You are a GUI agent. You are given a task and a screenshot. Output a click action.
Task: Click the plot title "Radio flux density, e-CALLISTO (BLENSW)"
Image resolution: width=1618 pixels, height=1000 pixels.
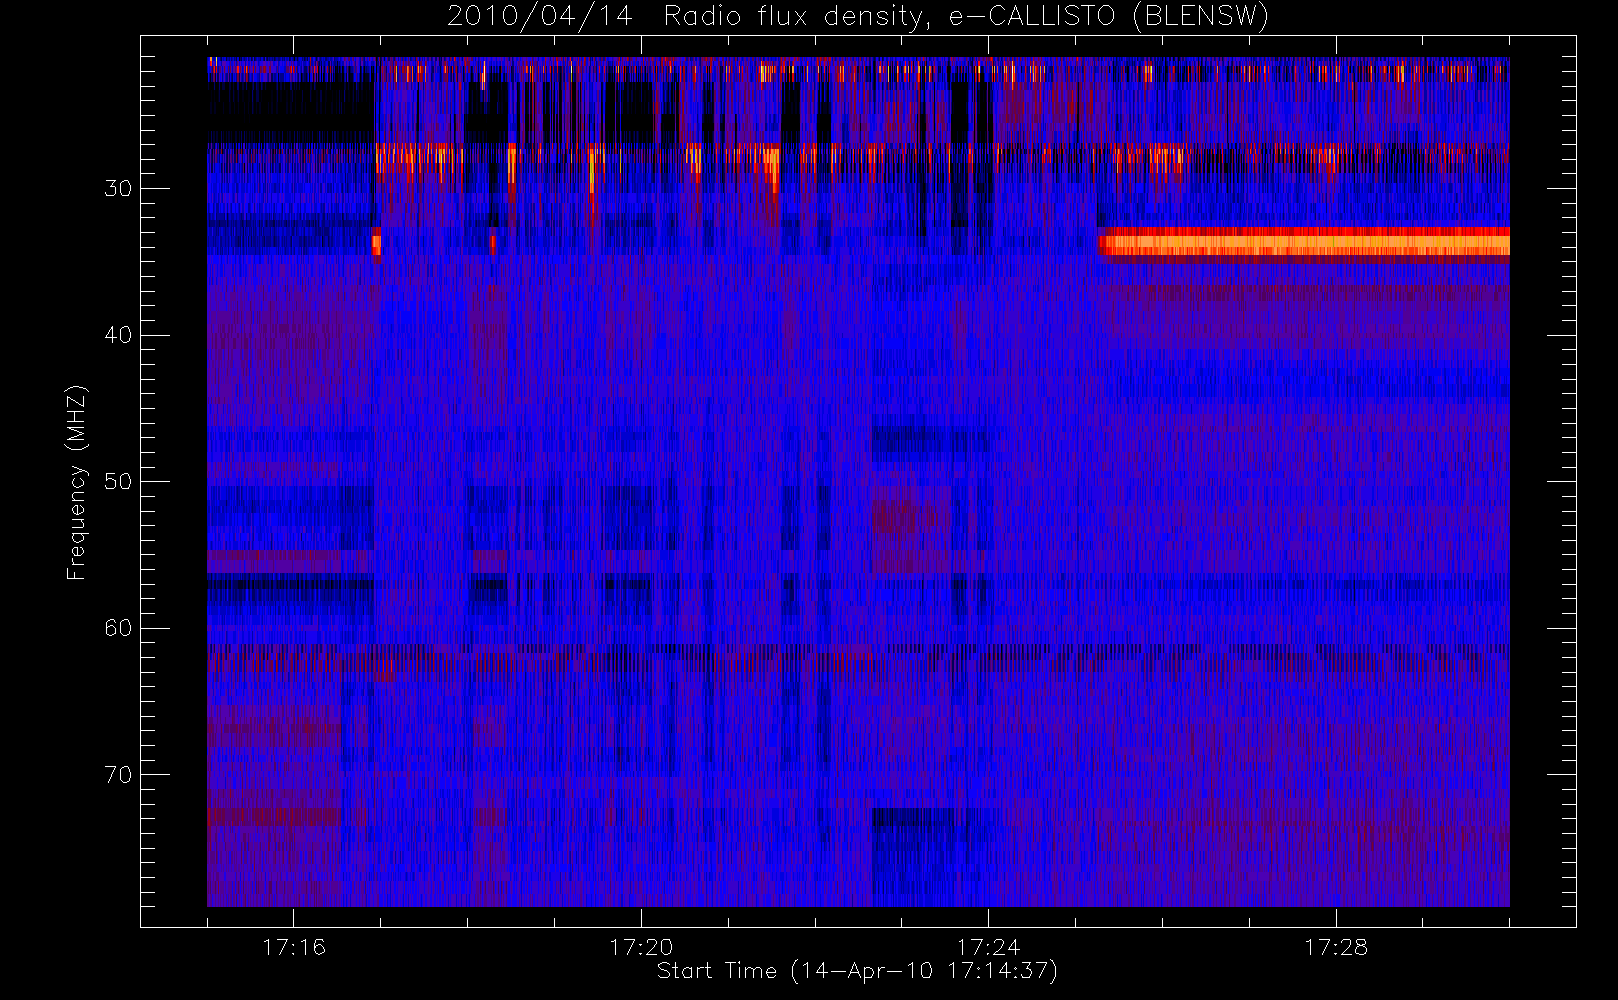966,17
